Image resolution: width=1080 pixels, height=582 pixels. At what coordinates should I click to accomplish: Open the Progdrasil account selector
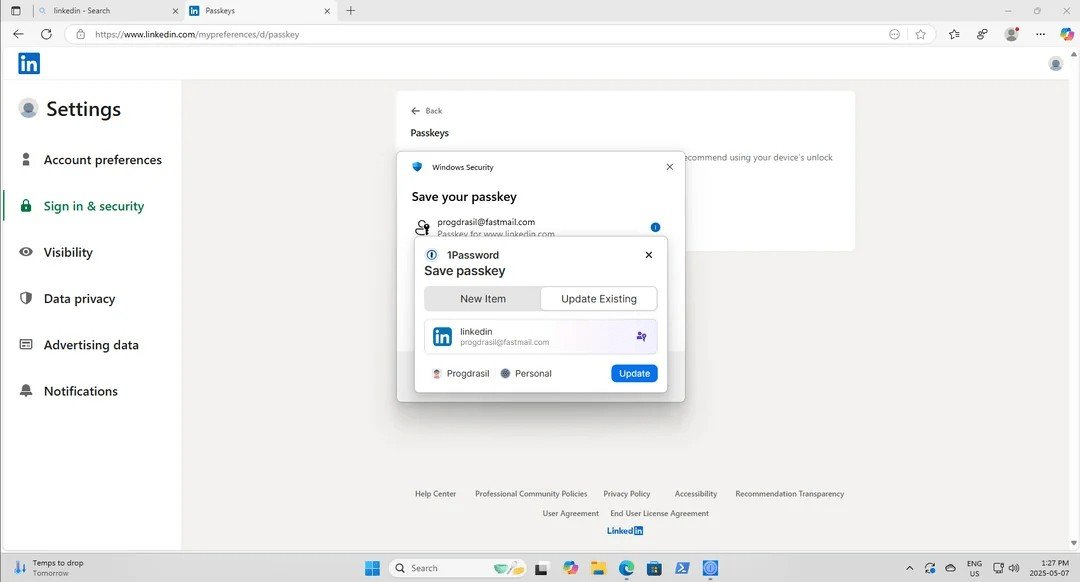pos(461,373)
